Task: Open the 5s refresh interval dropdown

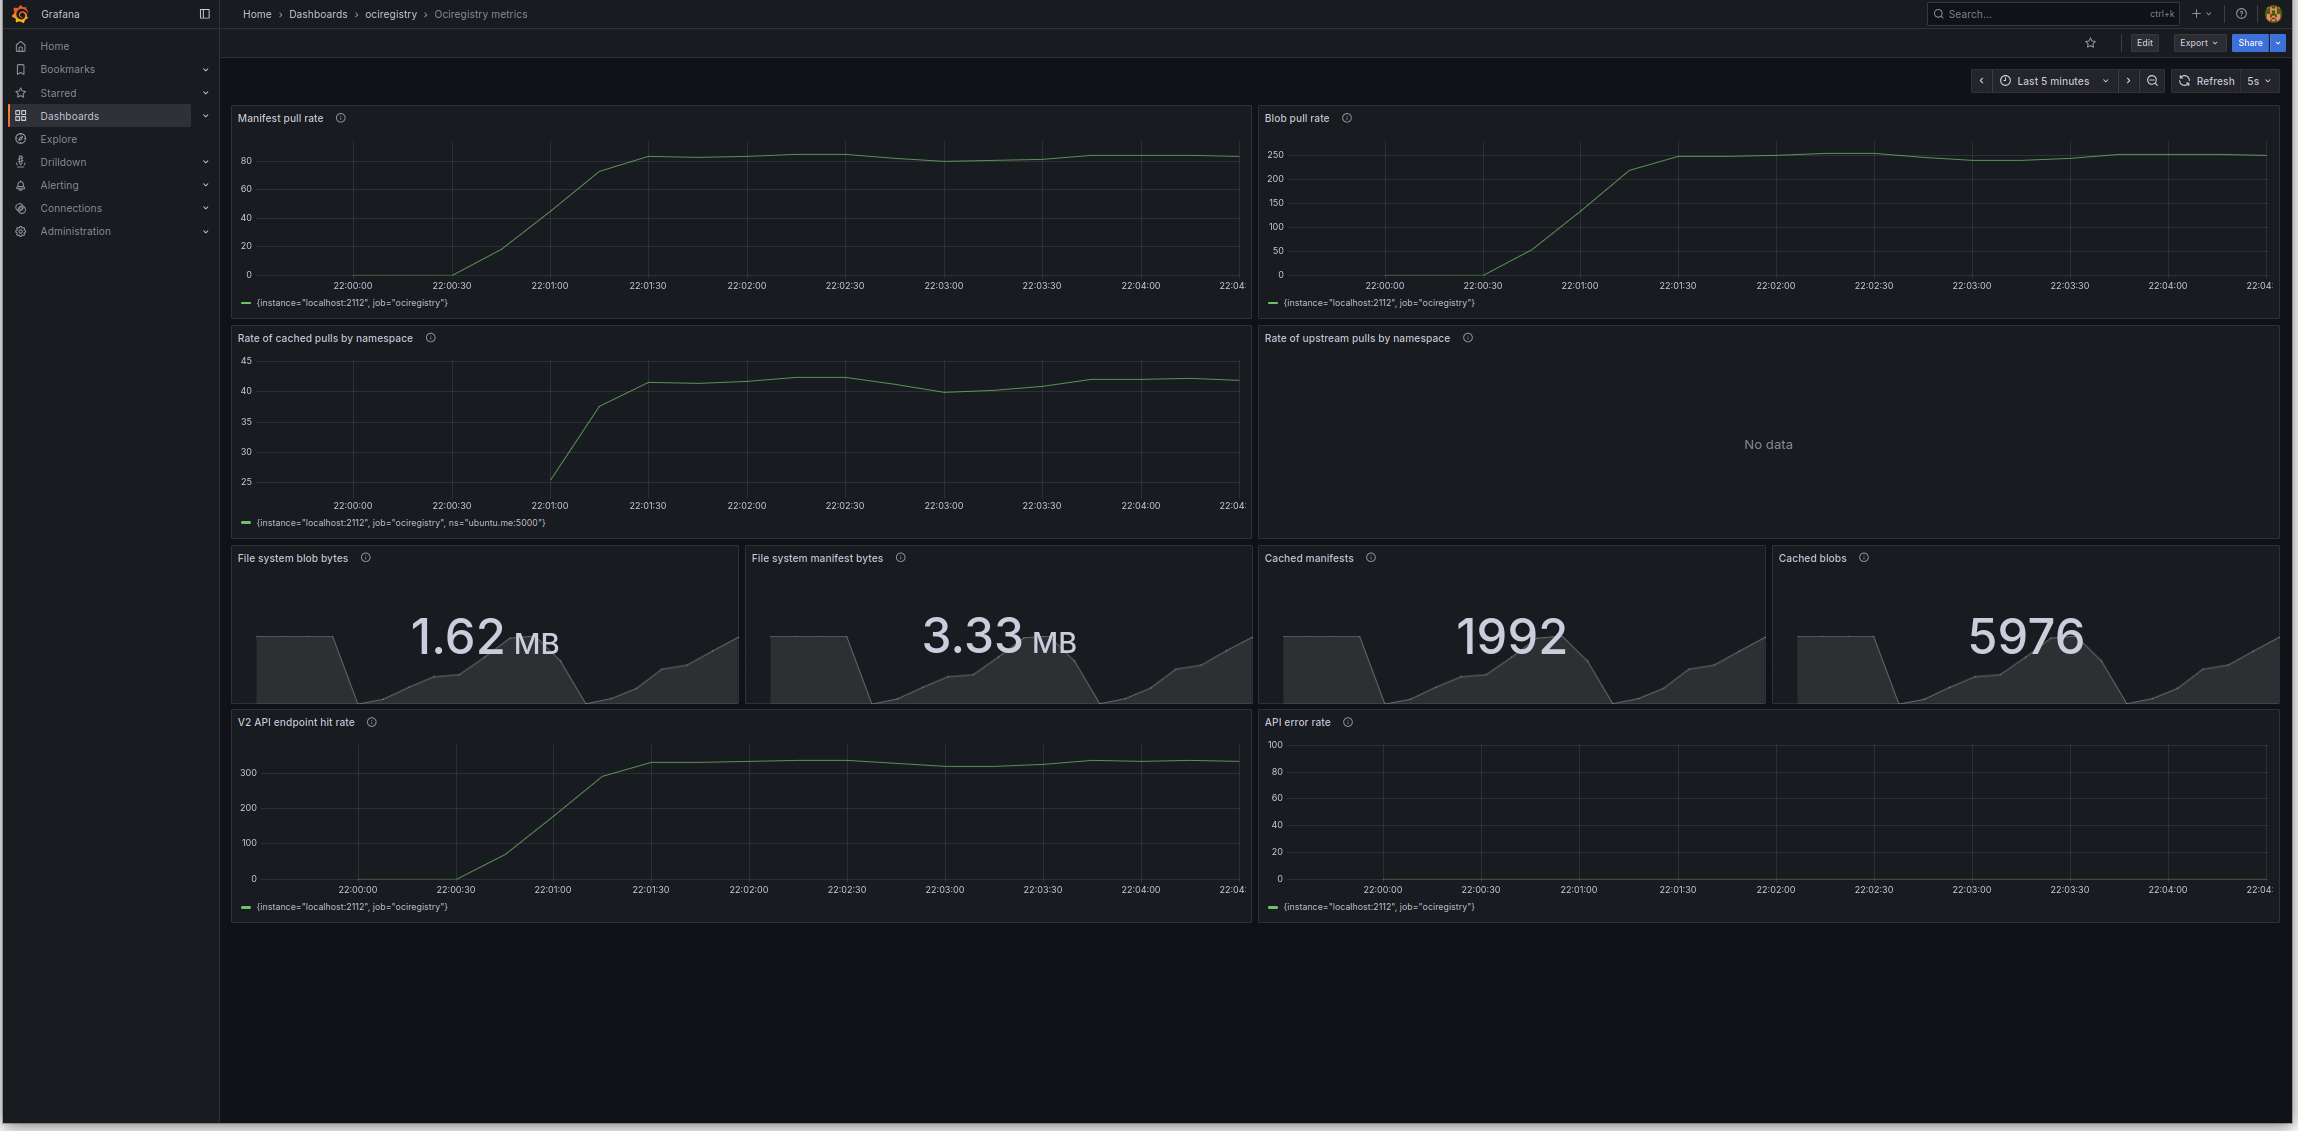Action: tap(2259, 81)
